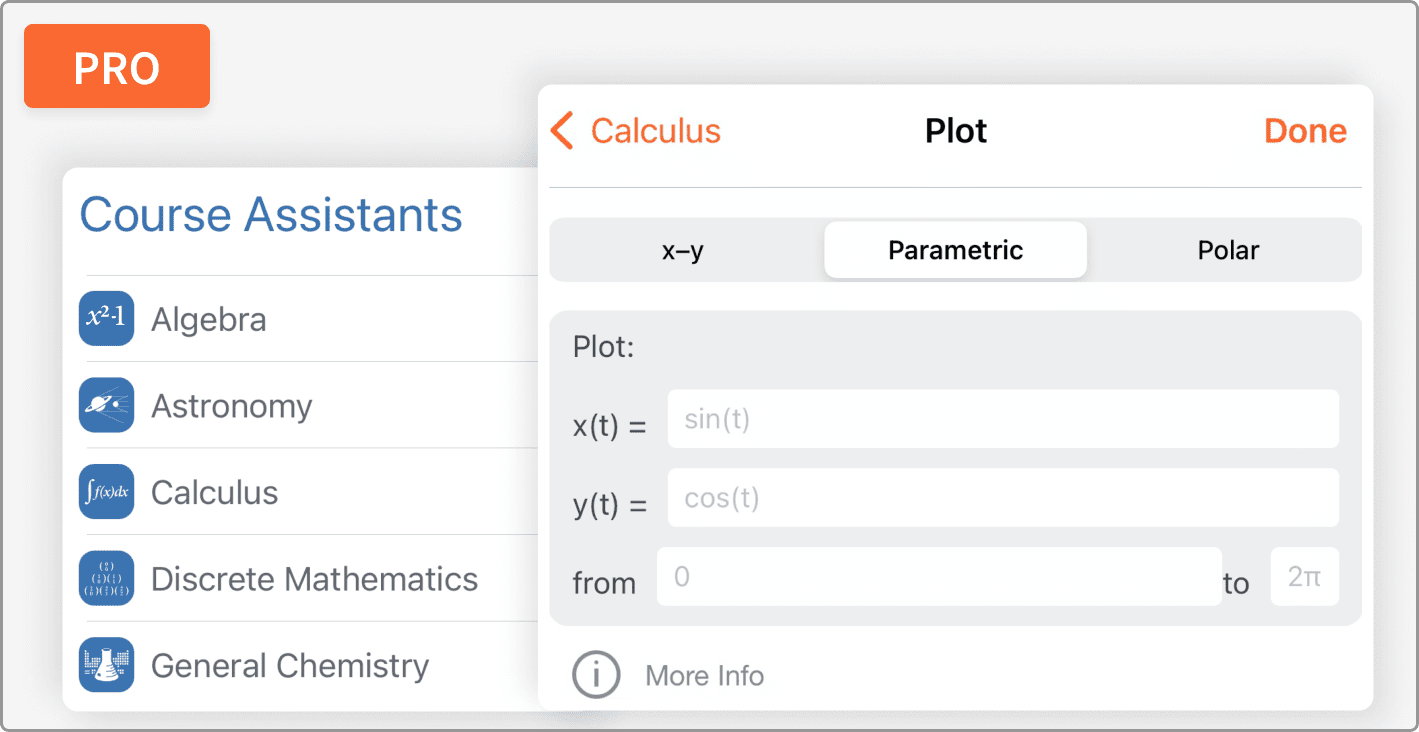Go back to Calculus

pos(655,131)
